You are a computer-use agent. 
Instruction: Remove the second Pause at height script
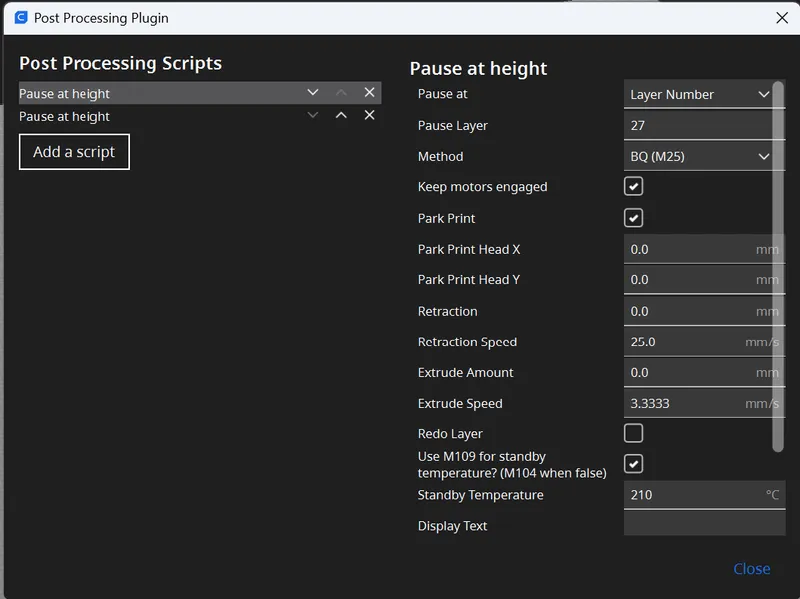(x=369, y=115)
